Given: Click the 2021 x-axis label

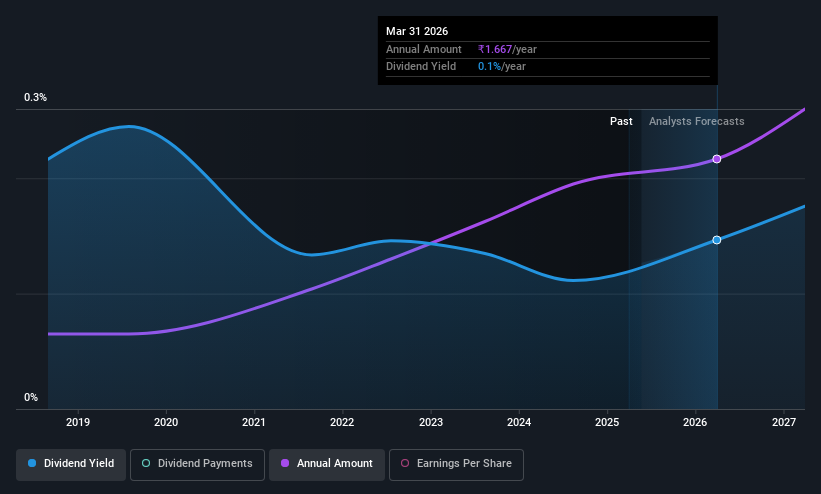Looking at the screenshot, I should click(254, 422).
